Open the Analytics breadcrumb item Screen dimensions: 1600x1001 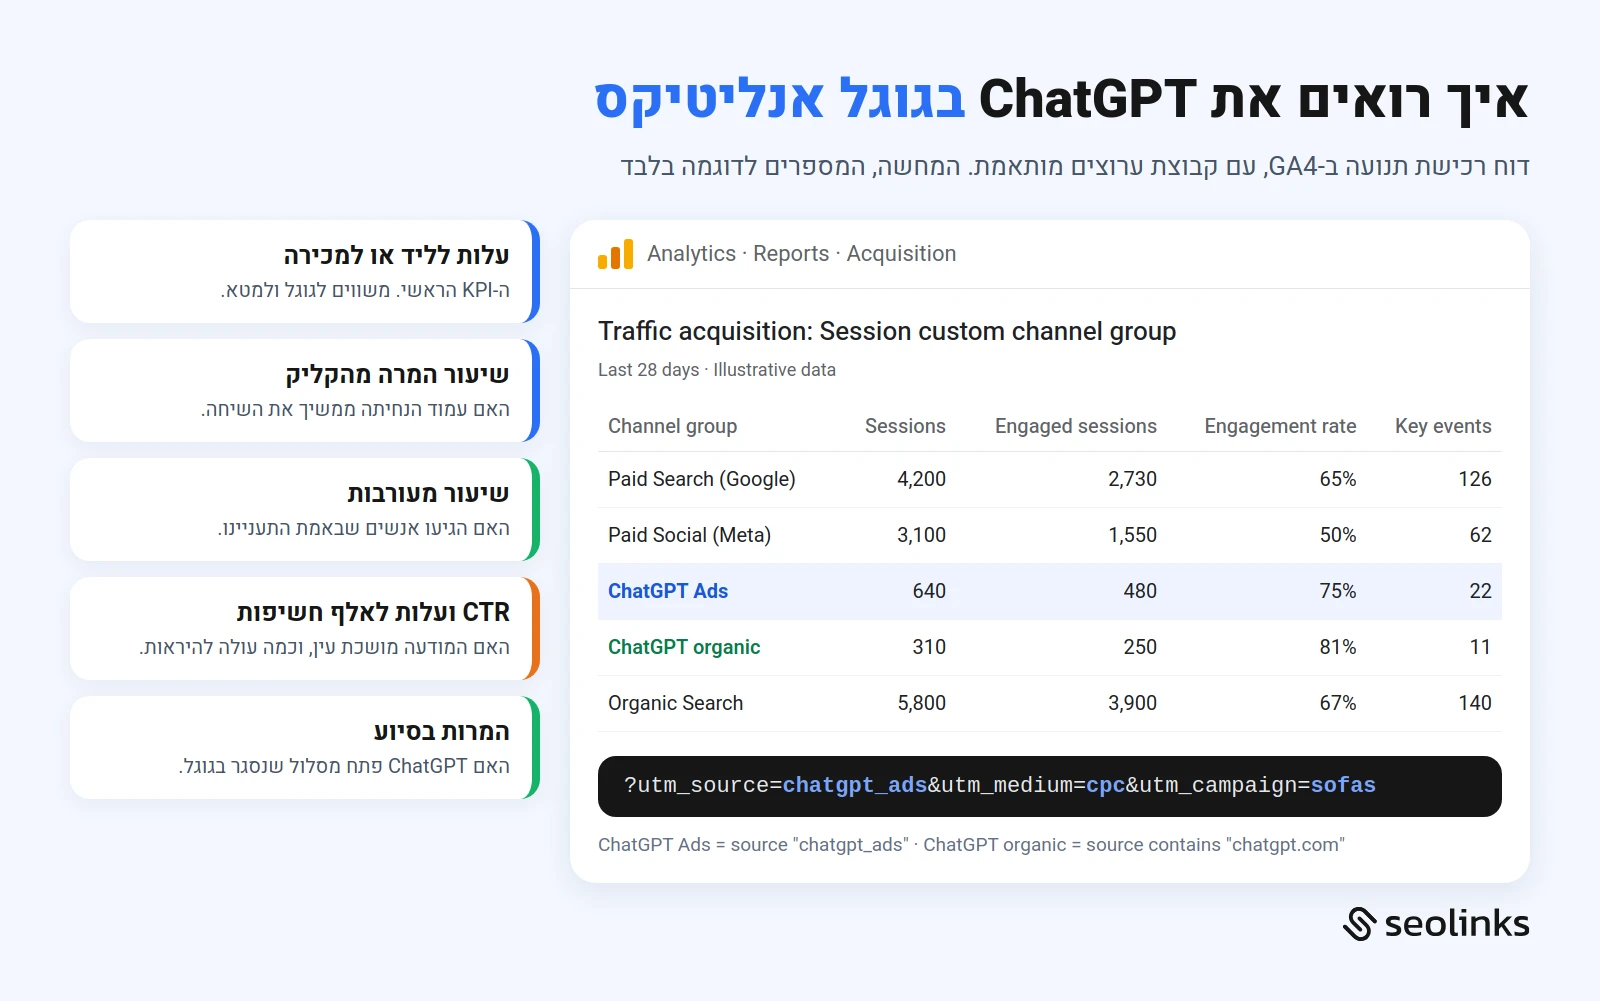691,254
